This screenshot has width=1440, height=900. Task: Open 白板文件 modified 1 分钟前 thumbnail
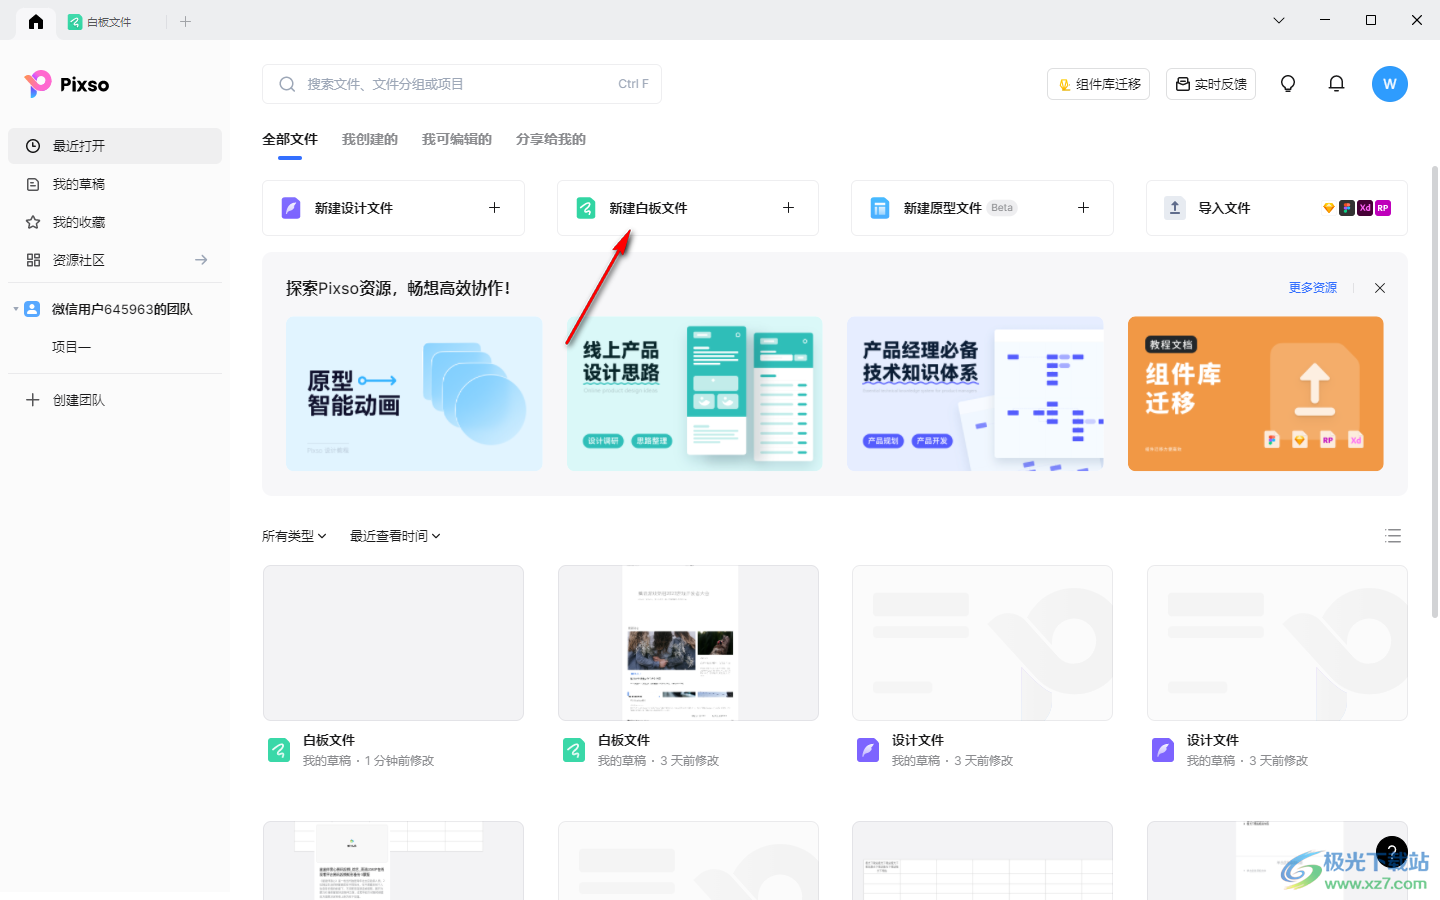coord(393,643)
